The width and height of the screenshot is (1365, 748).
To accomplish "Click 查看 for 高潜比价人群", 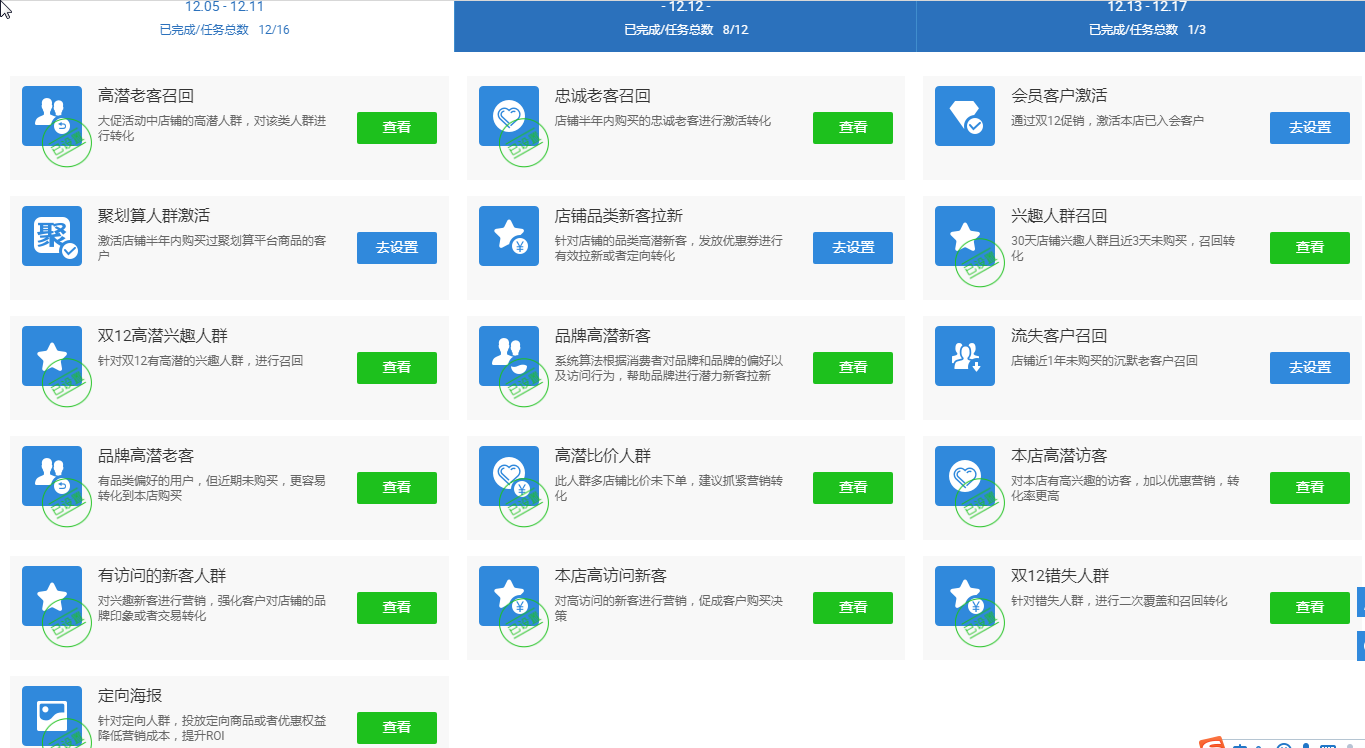I will pyautogui.click(x=853, y=488).
